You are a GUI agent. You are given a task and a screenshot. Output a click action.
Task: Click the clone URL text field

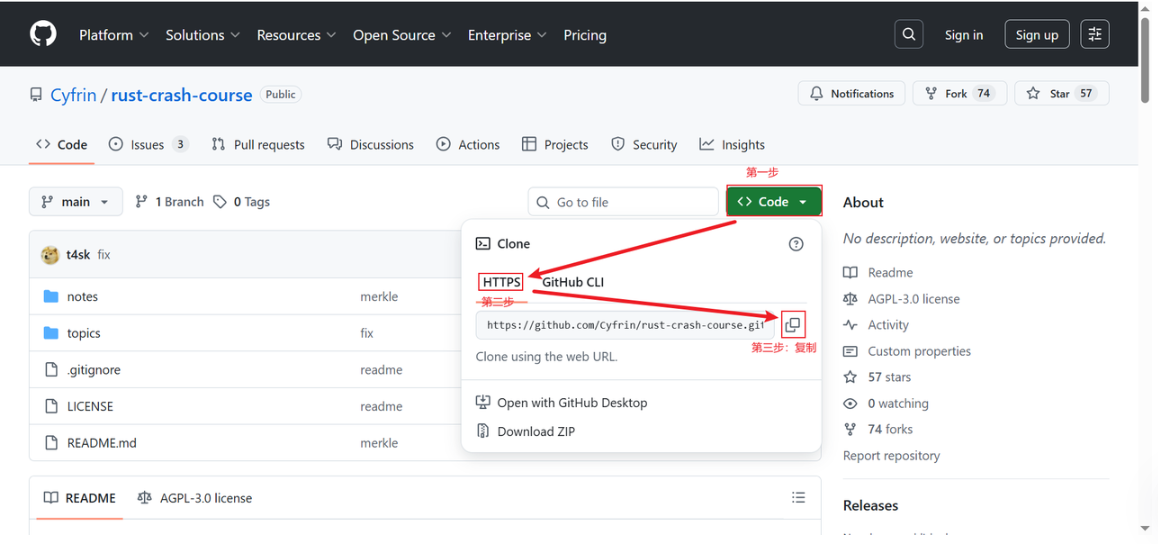tap(625, 325)
